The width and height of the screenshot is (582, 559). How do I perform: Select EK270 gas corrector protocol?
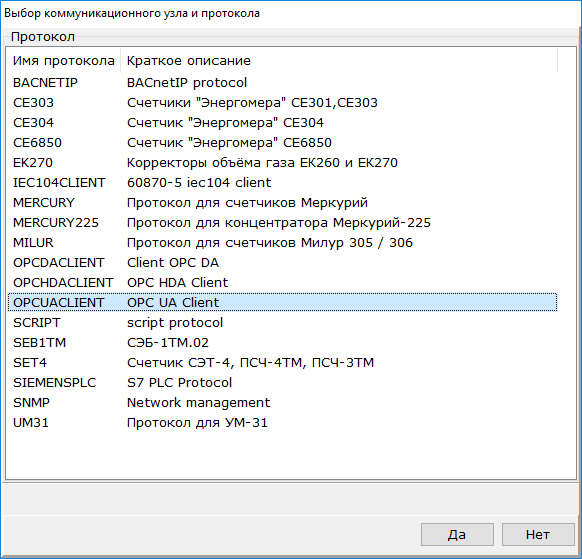click(282, 163)
